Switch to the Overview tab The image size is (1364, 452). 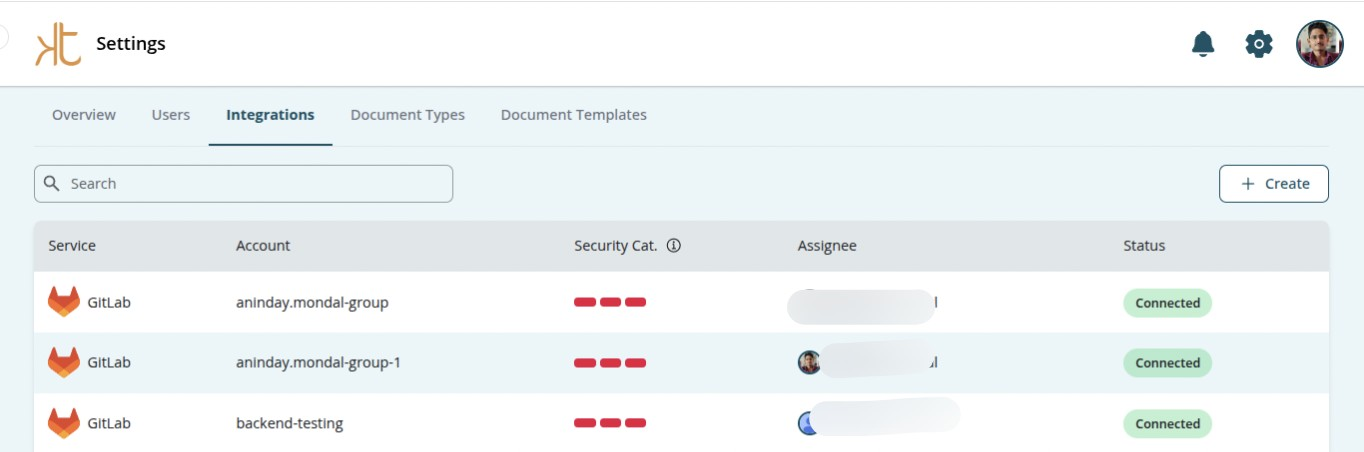(x=84, y=115)
